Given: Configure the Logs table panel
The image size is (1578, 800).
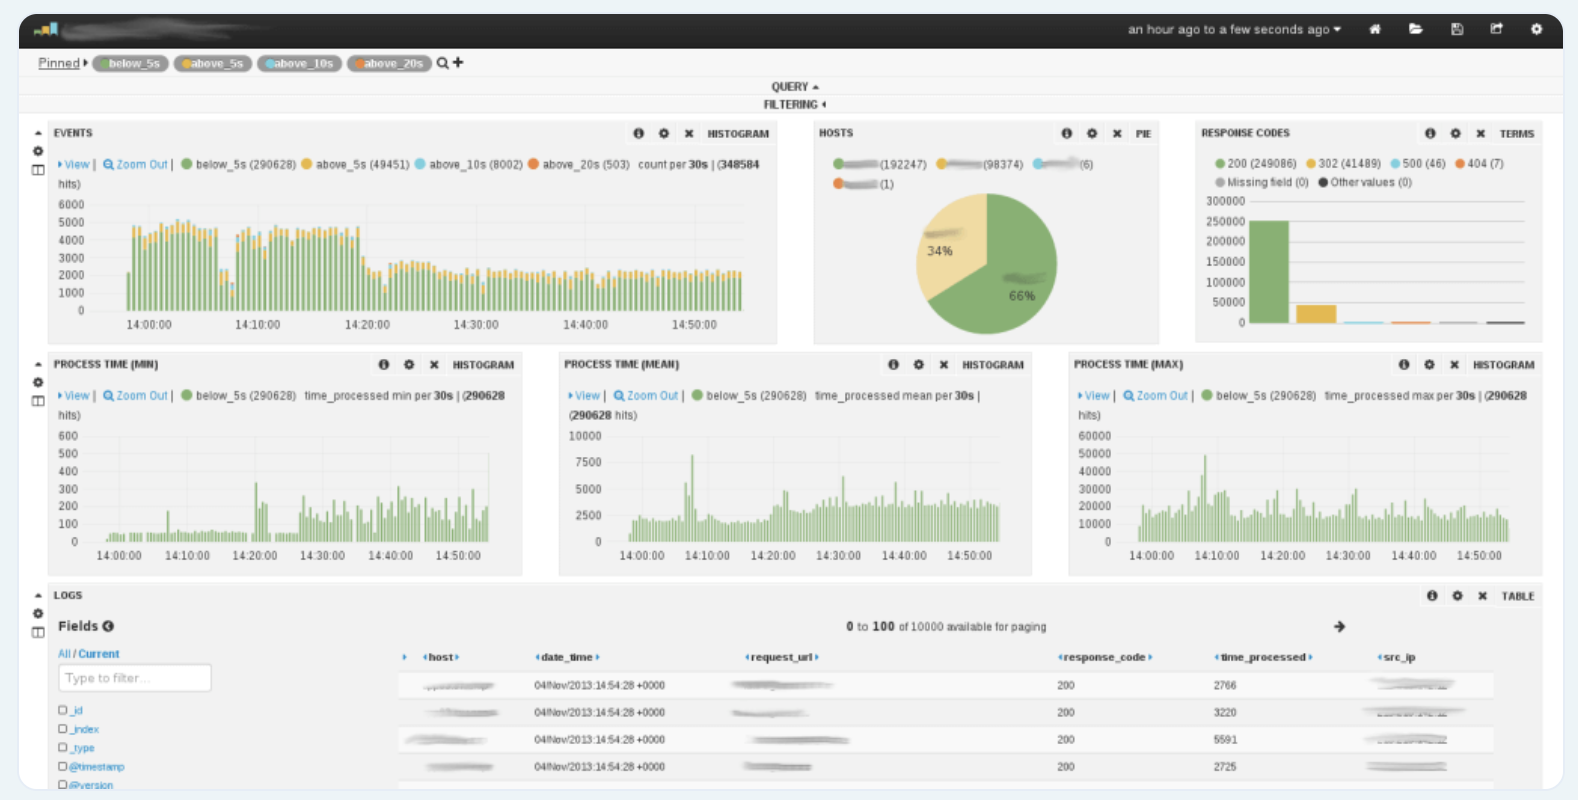Looking at the screenshot, I should [1458, 596].
